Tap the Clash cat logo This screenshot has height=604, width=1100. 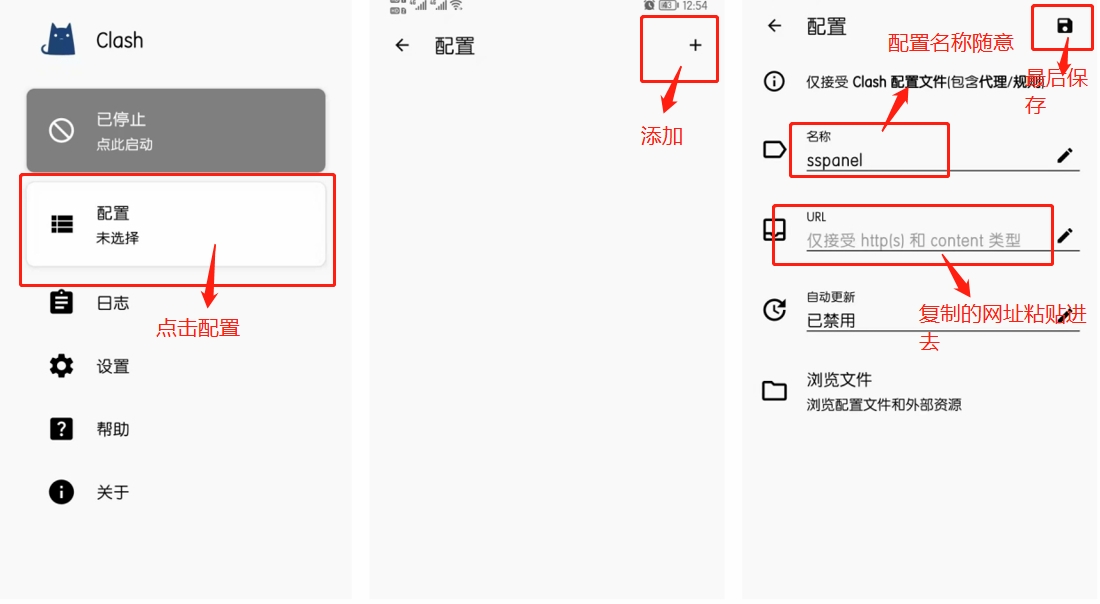[x=58, y=40]
